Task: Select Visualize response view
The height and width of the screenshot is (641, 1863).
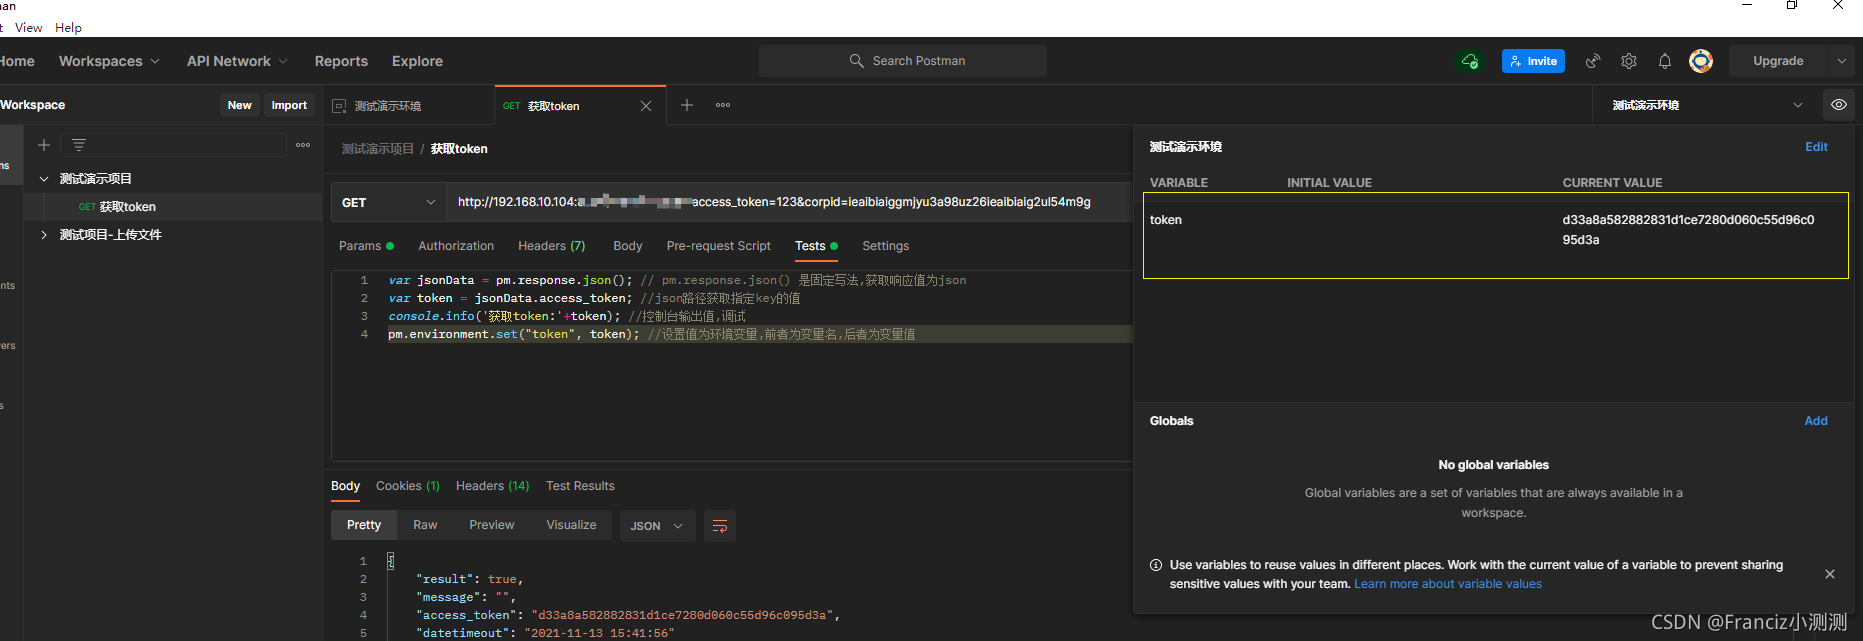Action: coord(571,525)
